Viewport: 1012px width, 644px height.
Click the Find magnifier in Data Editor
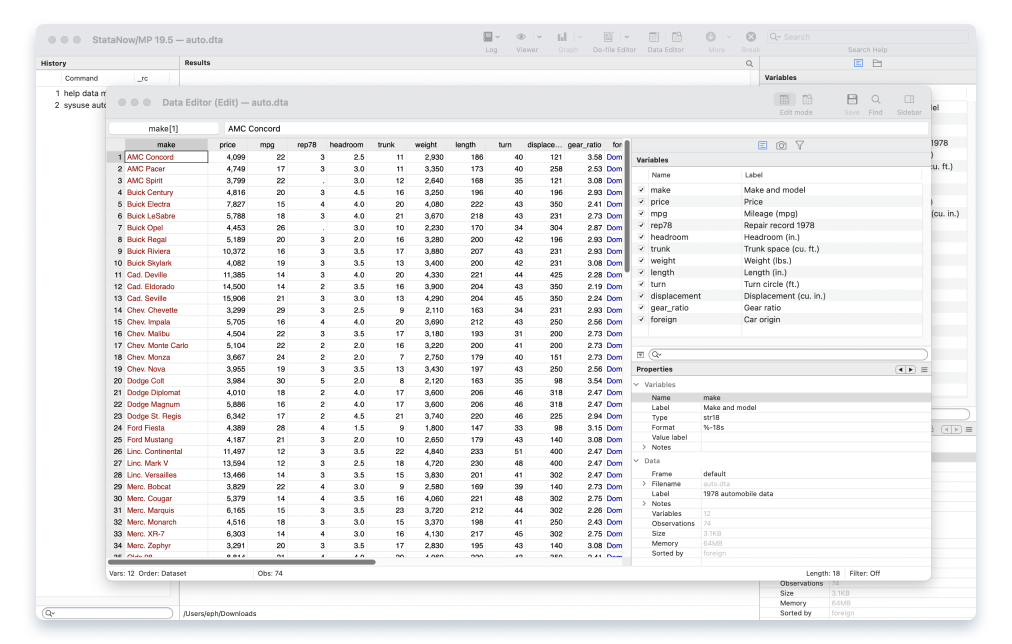coord(876,99)
